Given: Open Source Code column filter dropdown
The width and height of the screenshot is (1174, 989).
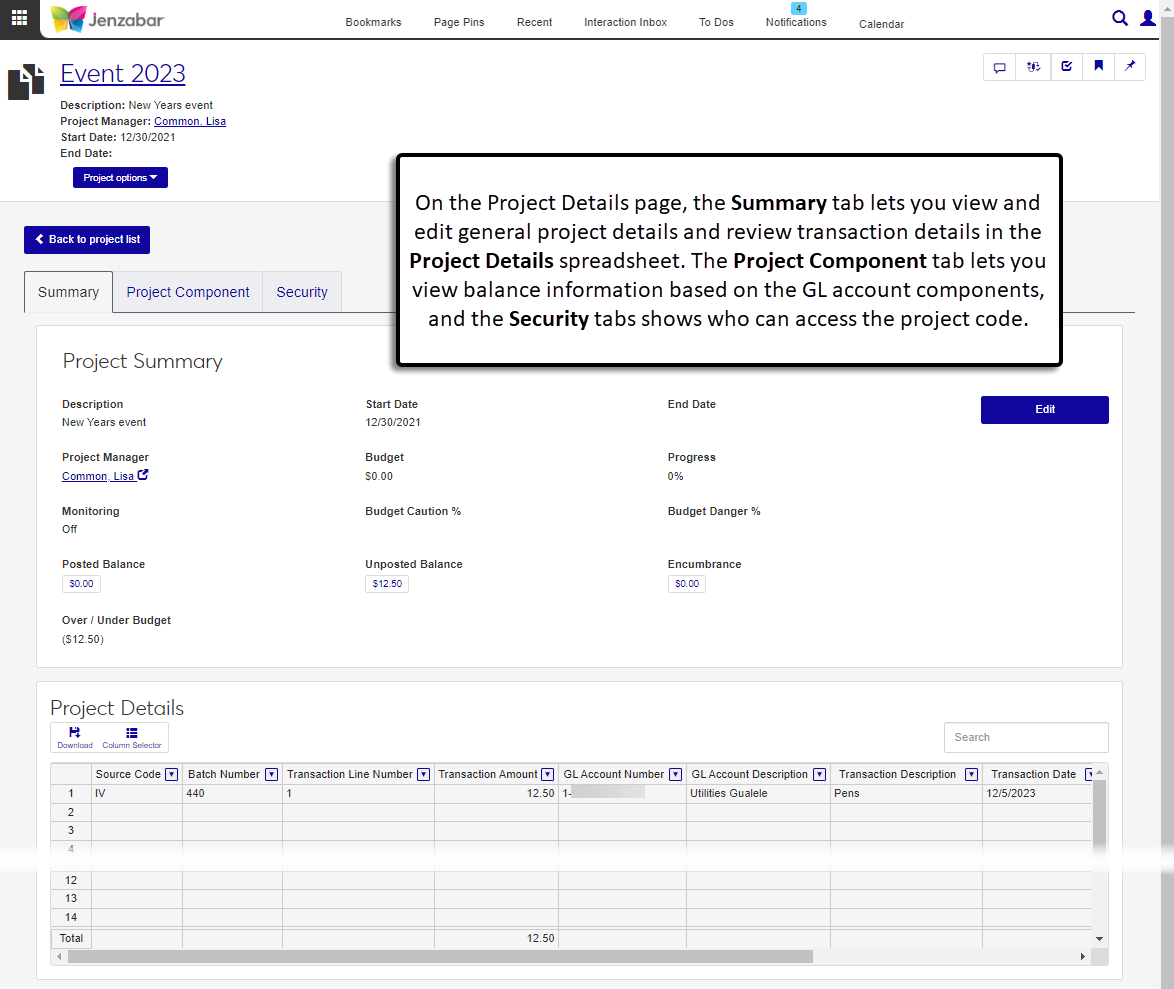Looking at the screenshot, I should click(171, 774).
